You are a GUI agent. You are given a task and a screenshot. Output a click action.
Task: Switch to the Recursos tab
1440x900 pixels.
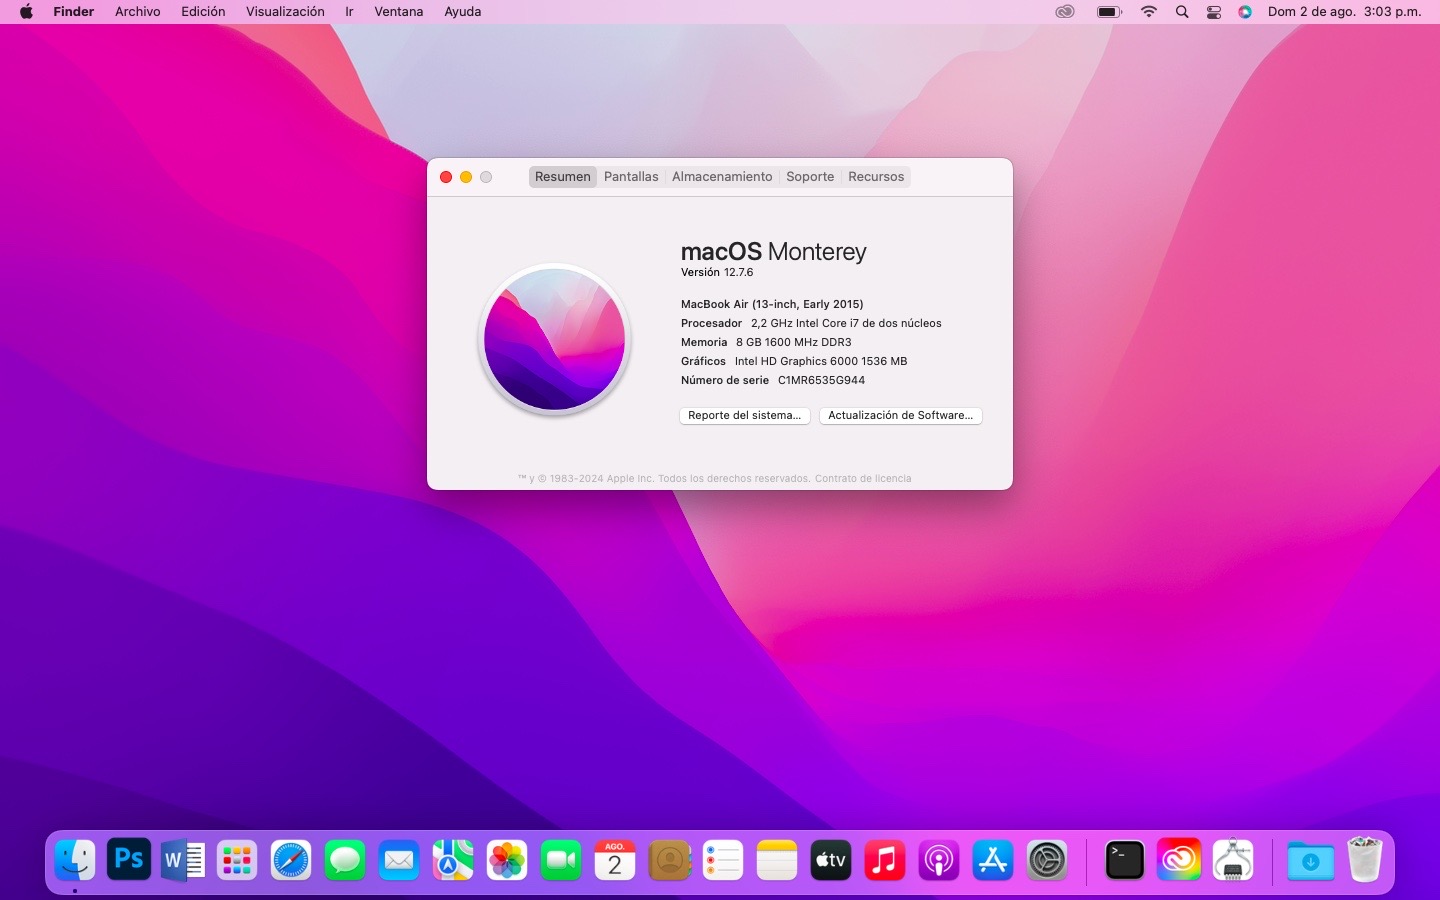tap(876, 177)
